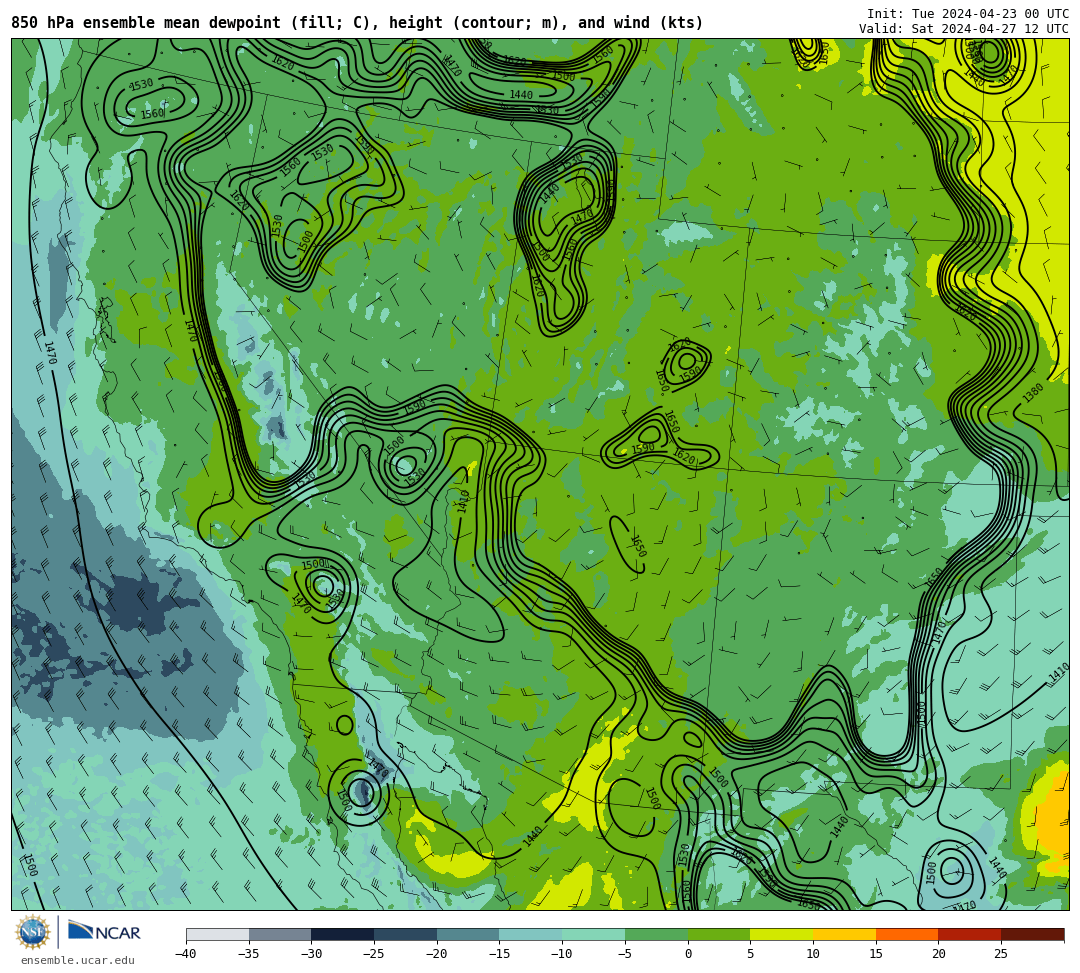
Task: Click the 15 colorbar tick label
Action: click(876, 954)
